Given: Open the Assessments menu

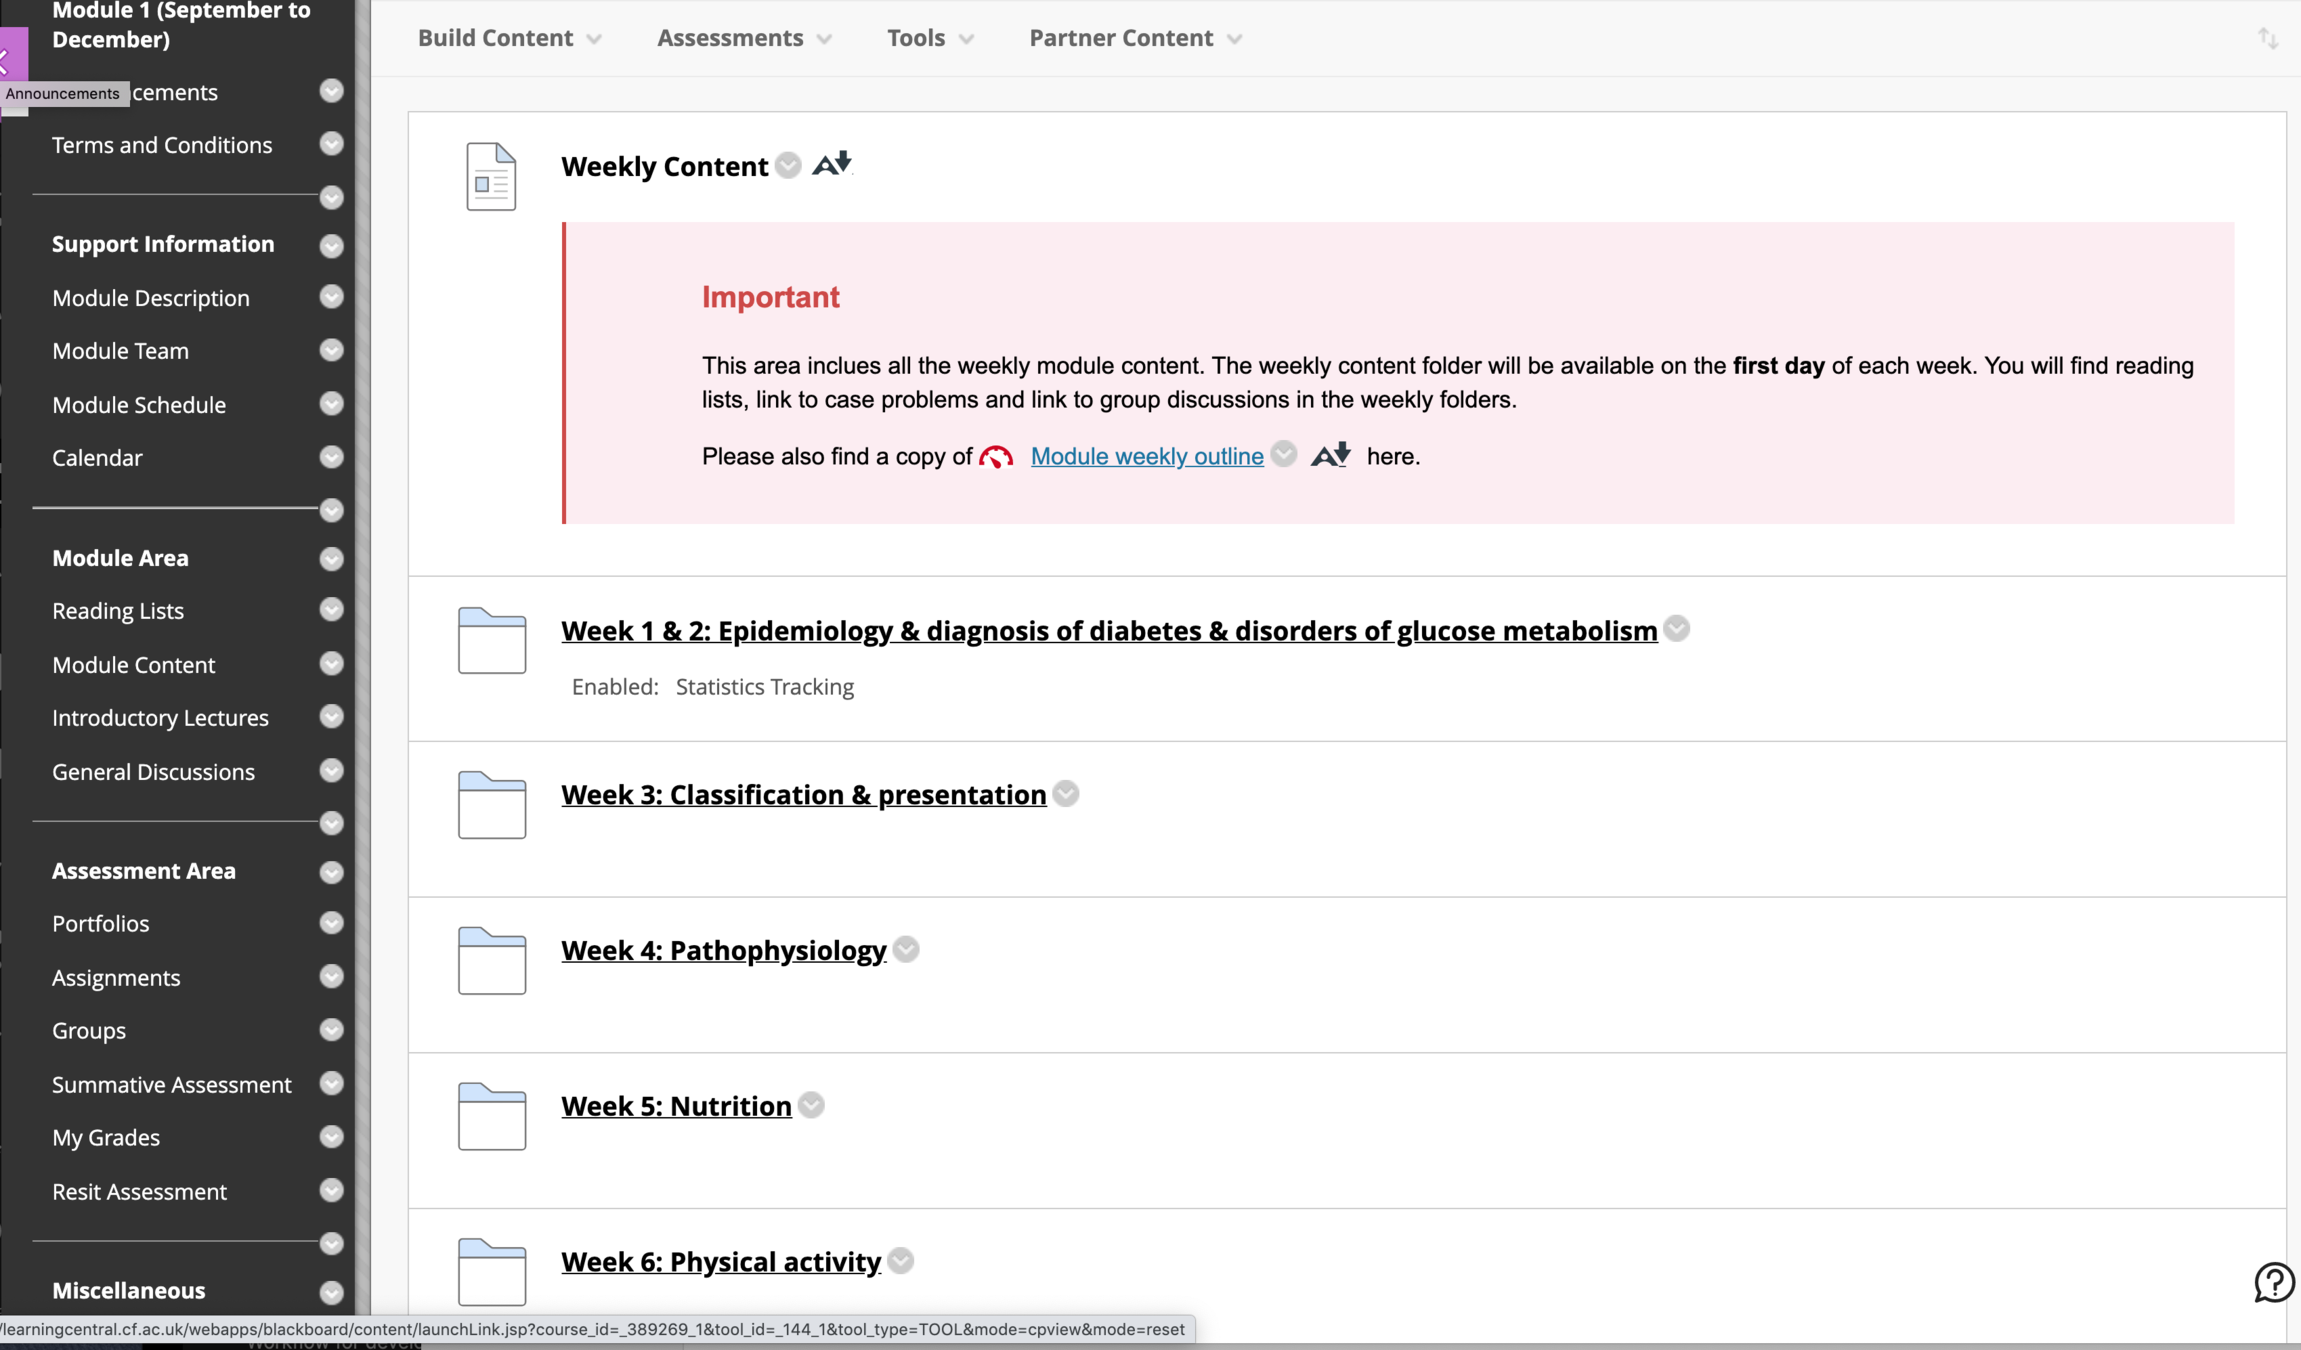Looking at the screenshot, I should tap(743, 38).
